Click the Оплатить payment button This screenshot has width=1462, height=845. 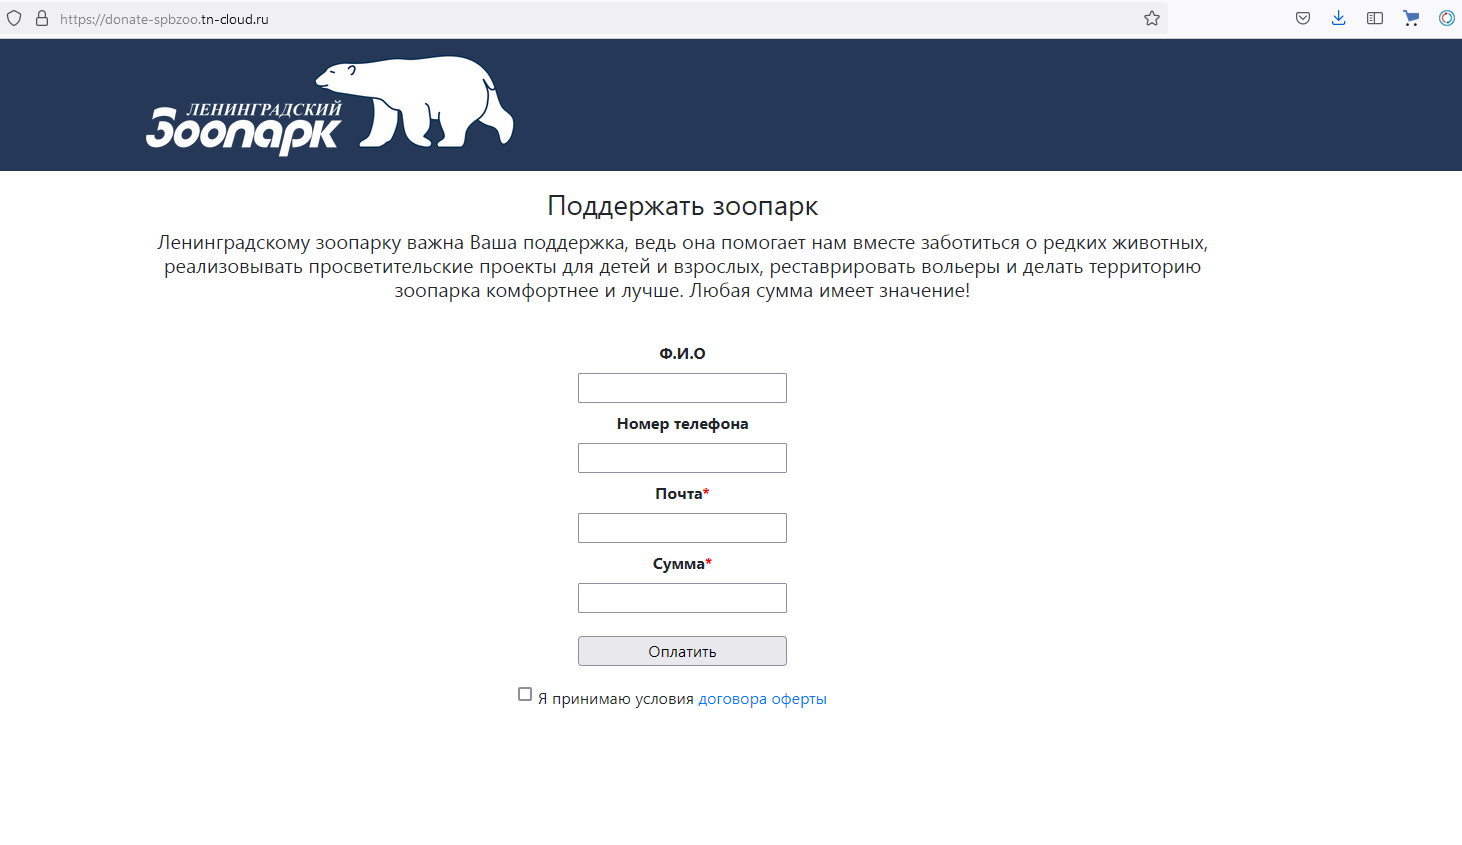click(682, 651)
